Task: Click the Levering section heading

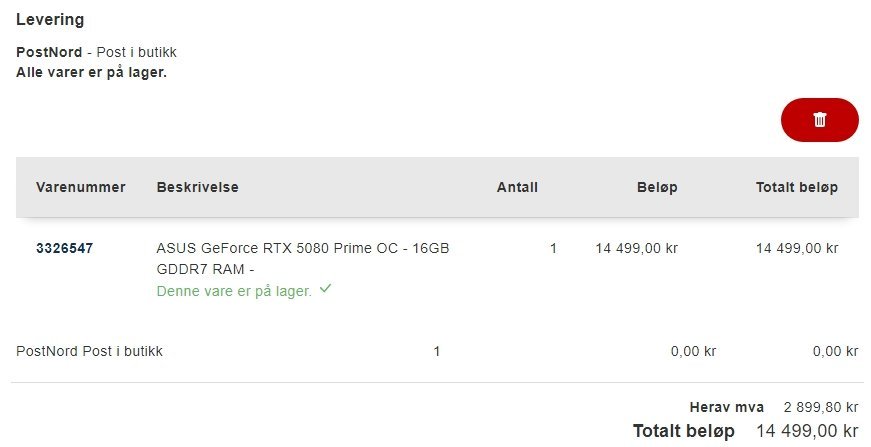Action: [50, 20]
